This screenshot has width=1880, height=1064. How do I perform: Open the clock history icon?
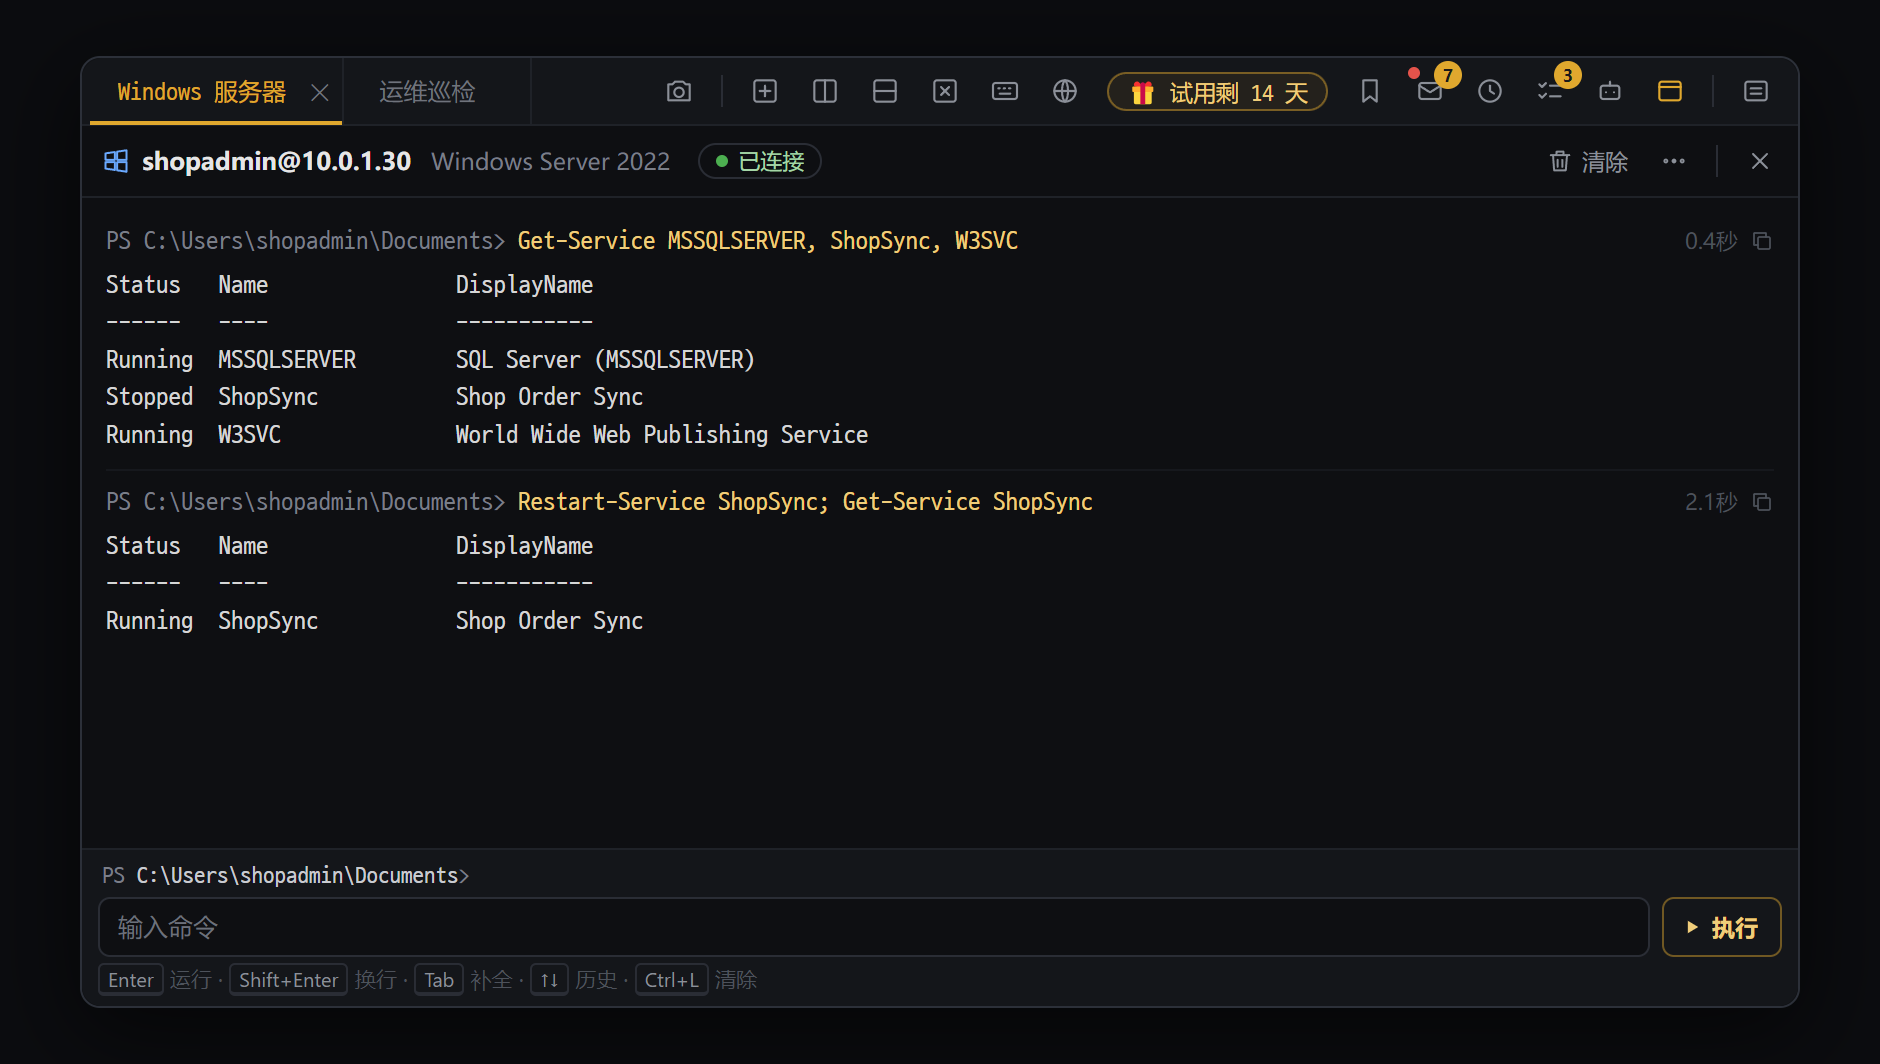(1490, 92)
